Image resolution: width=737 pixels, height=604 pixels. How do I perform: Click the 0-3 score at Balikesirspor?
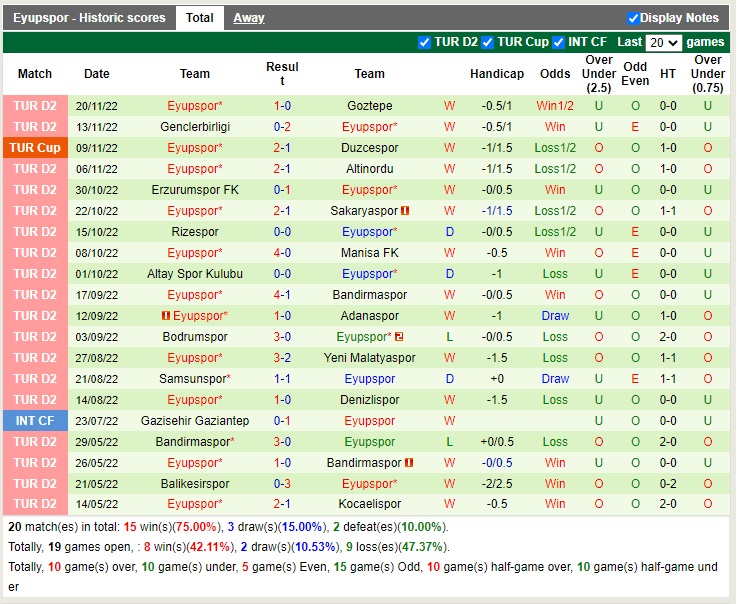[282, 484]
